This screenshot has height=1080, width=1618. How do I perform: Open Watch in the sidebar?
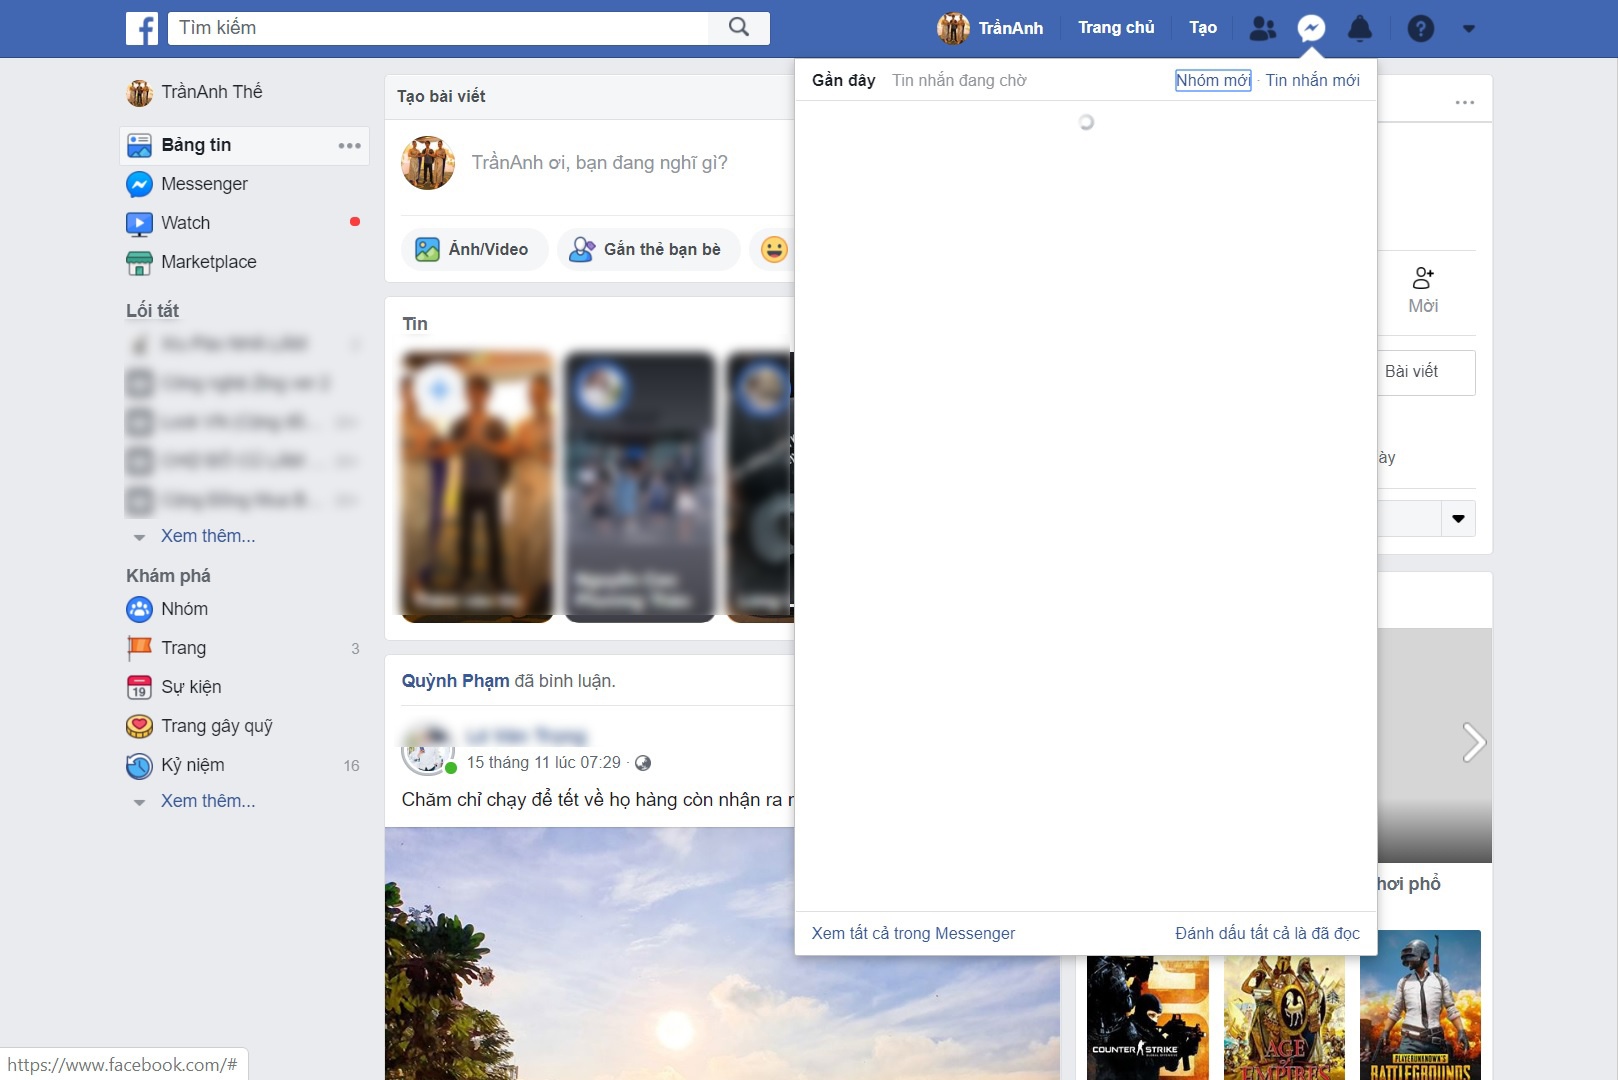click(x=186, y=222)
